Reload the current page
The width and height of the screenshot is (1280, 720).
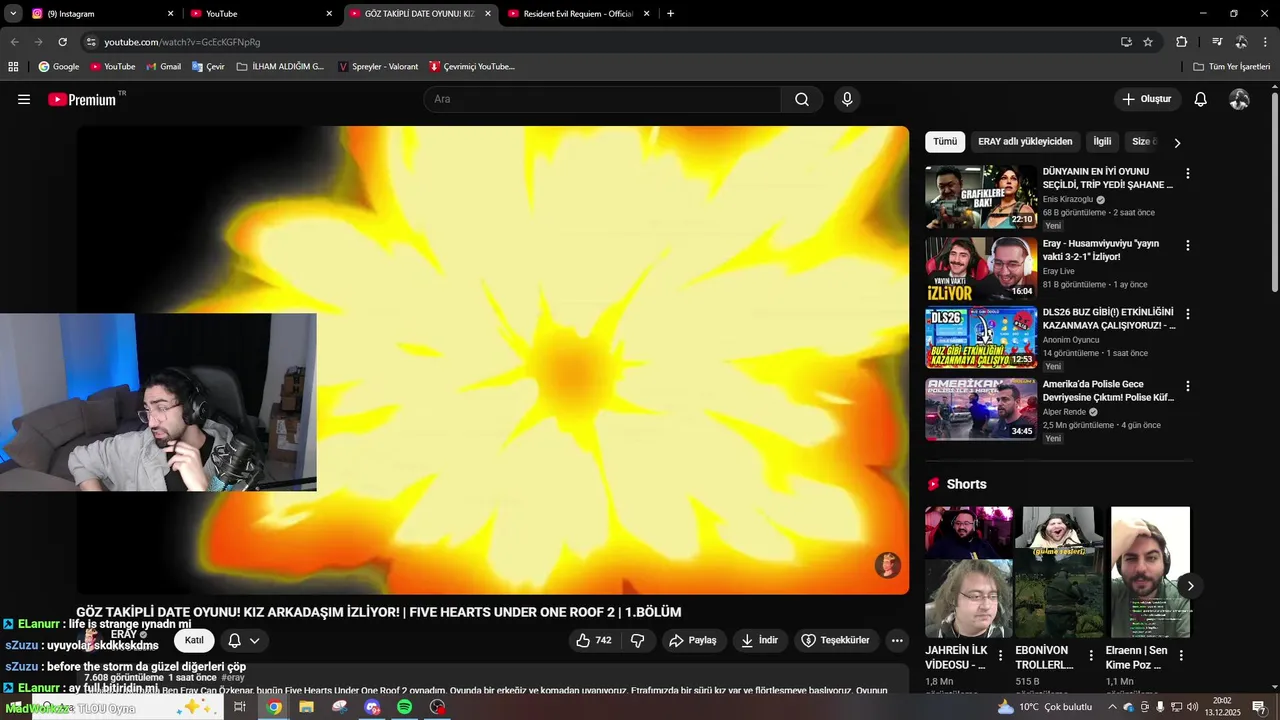[62, 42]
